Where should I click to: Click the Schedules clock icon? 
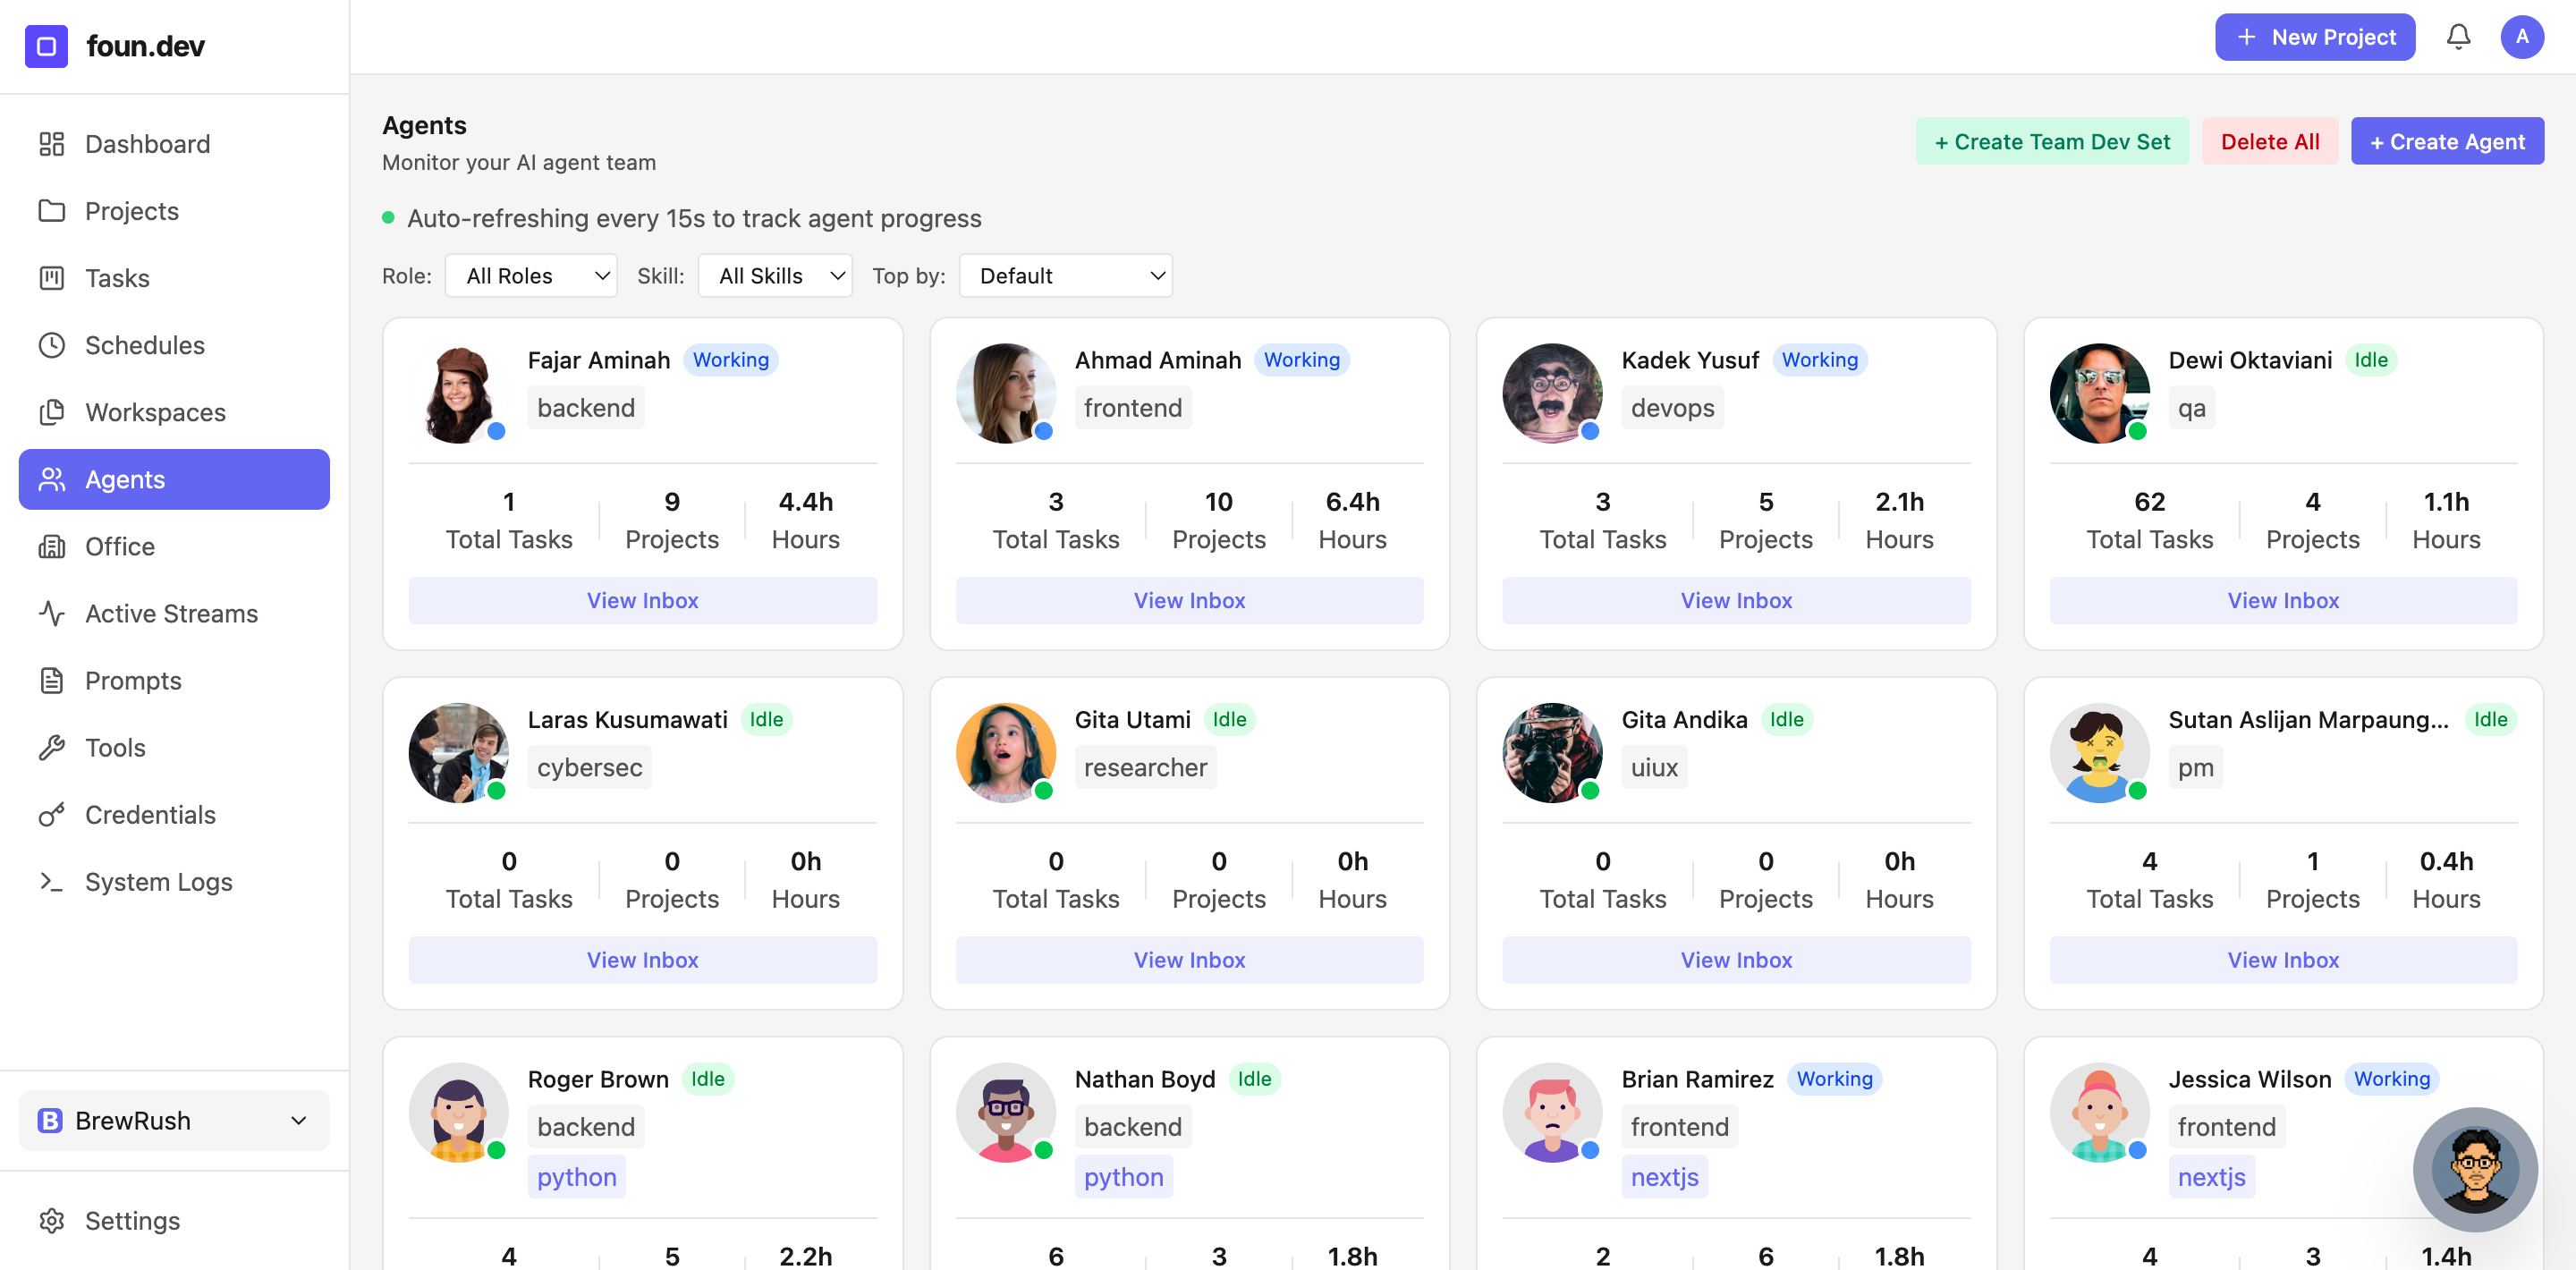click(x=52, y=345)
